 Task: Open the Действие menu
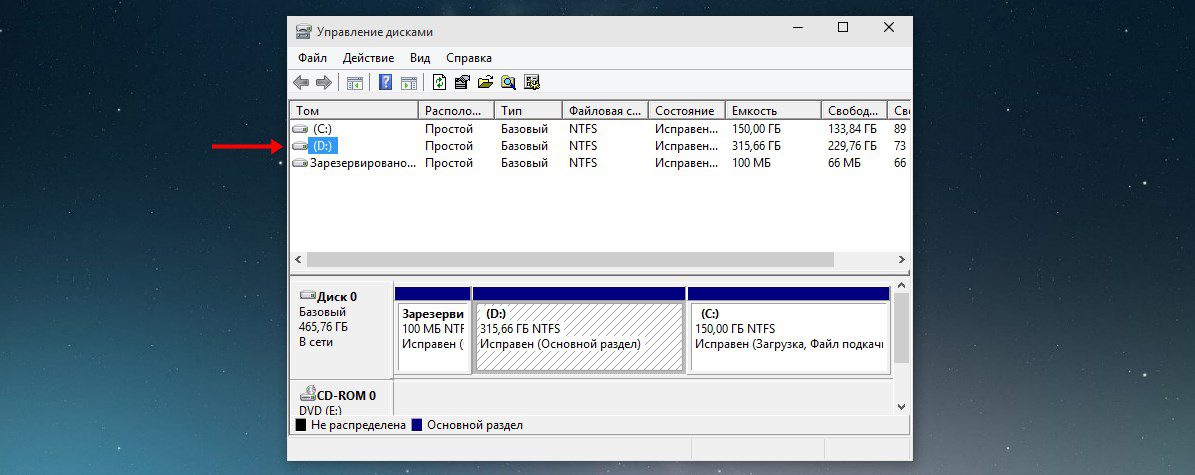pos(368,58)
